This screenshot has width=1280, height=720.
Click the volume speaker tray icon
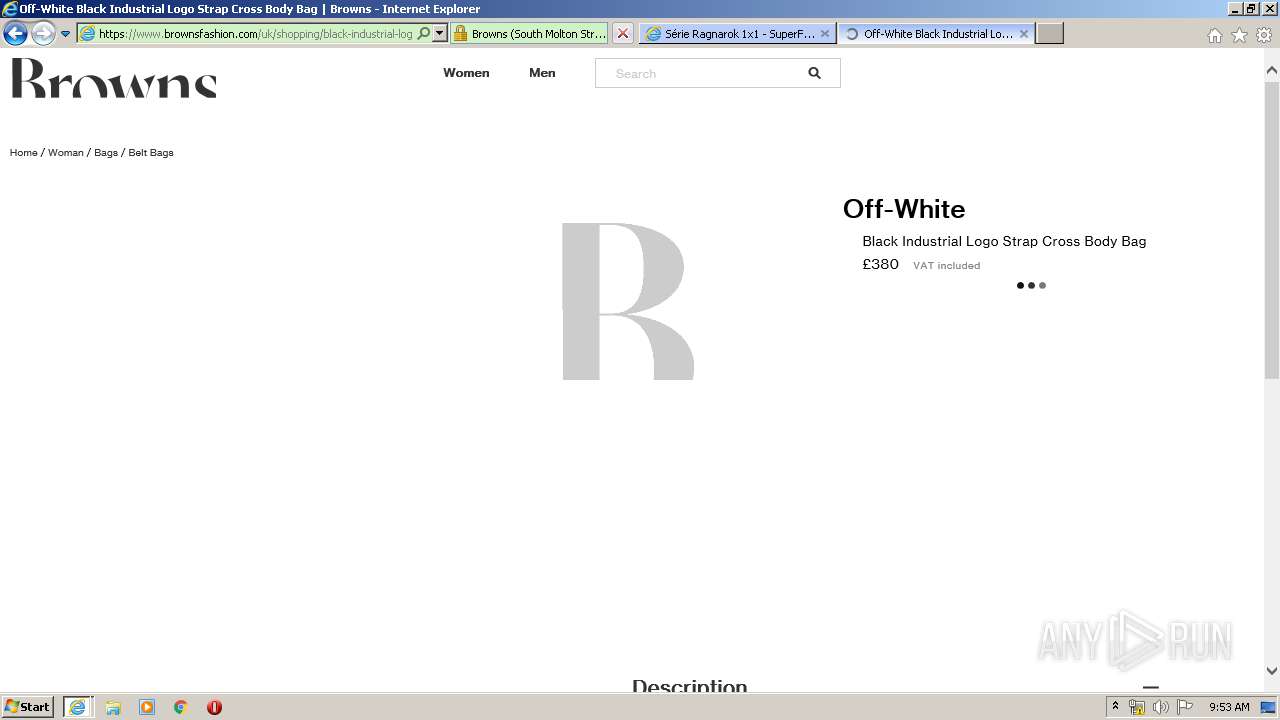click(1161, 707)
